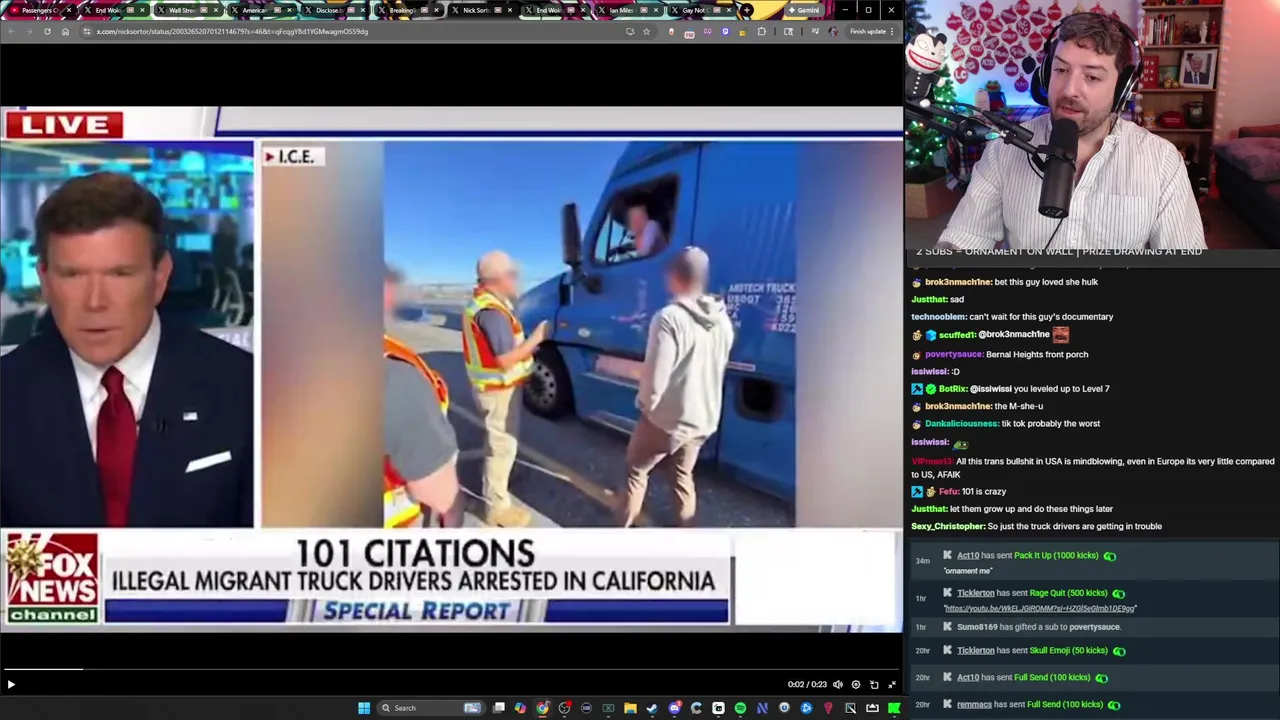The width and height of the screenshot is (1280, 720).
Task: Seek on the video progress bar
Action: click(x=451, y=669)
